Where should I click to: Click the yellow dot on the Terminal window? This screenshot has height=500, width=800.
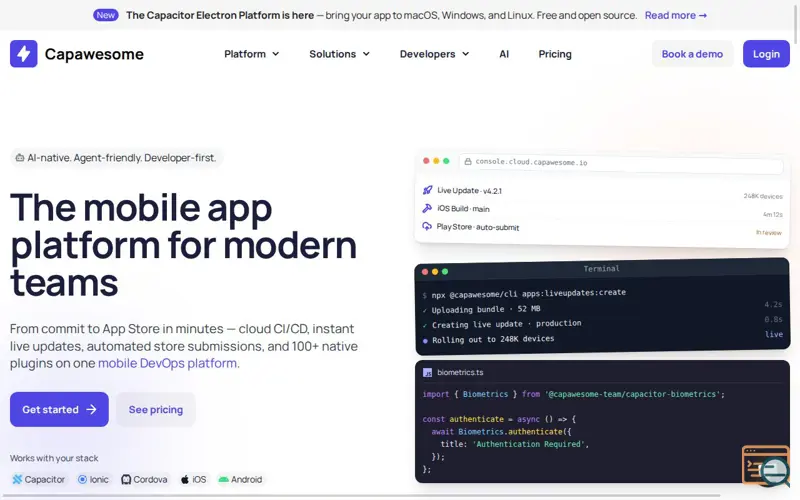435,271
